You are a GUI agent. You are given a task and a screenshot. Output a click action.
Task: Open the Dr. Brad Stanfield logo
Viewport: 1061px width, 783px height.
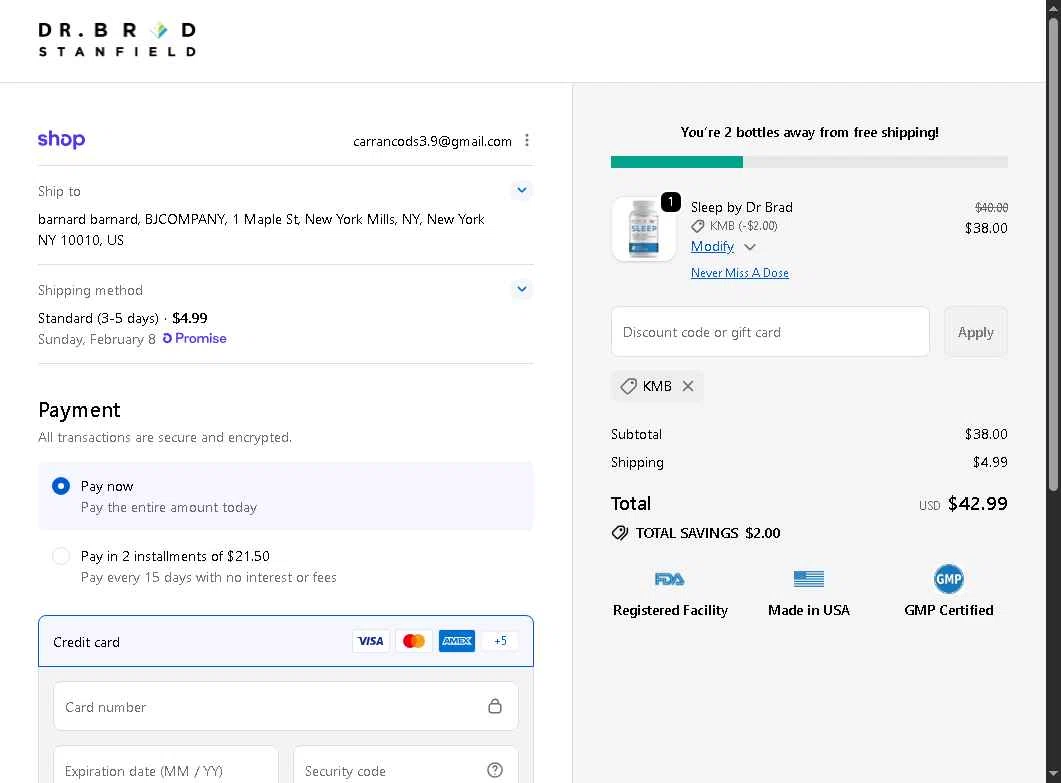point(117,39)
